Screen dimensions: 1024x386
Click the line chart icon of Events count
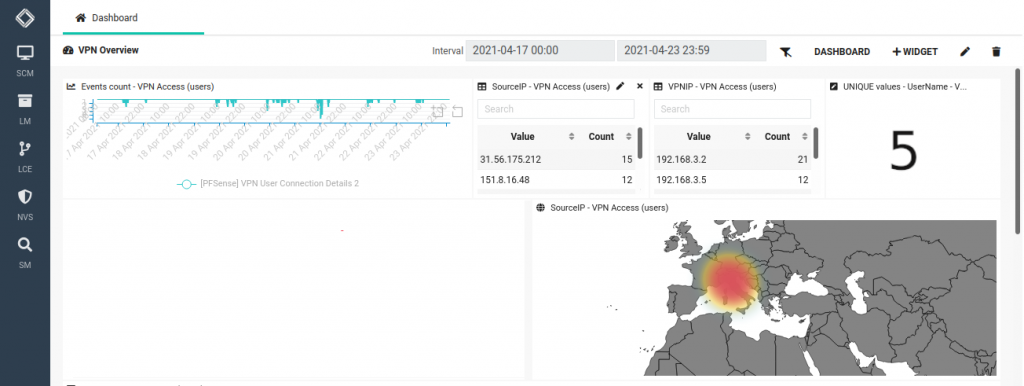click(x=72, y=86)
